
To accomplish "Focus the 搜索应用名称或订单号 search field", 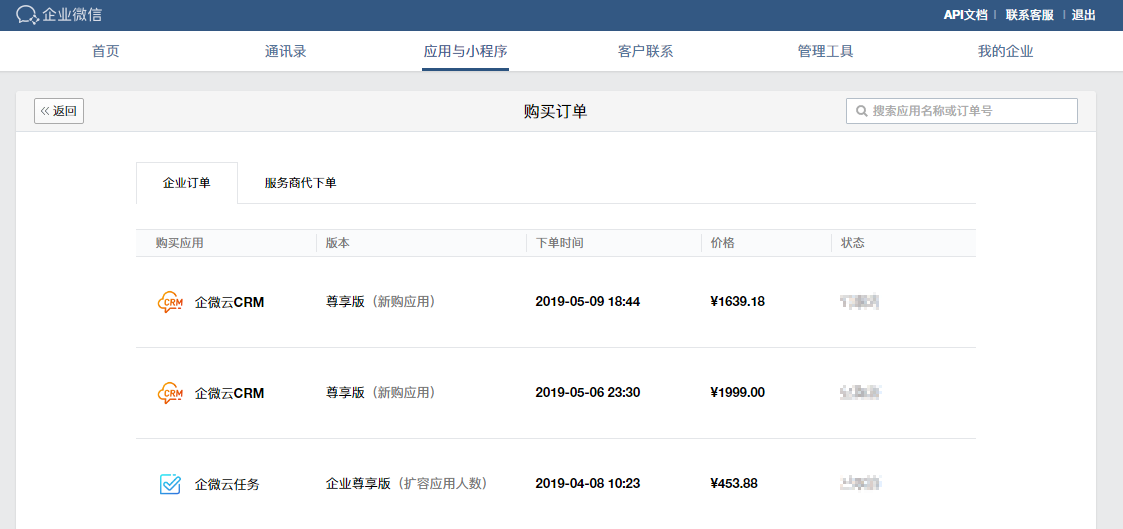I will pyautogui.click(x=962, y=111).
